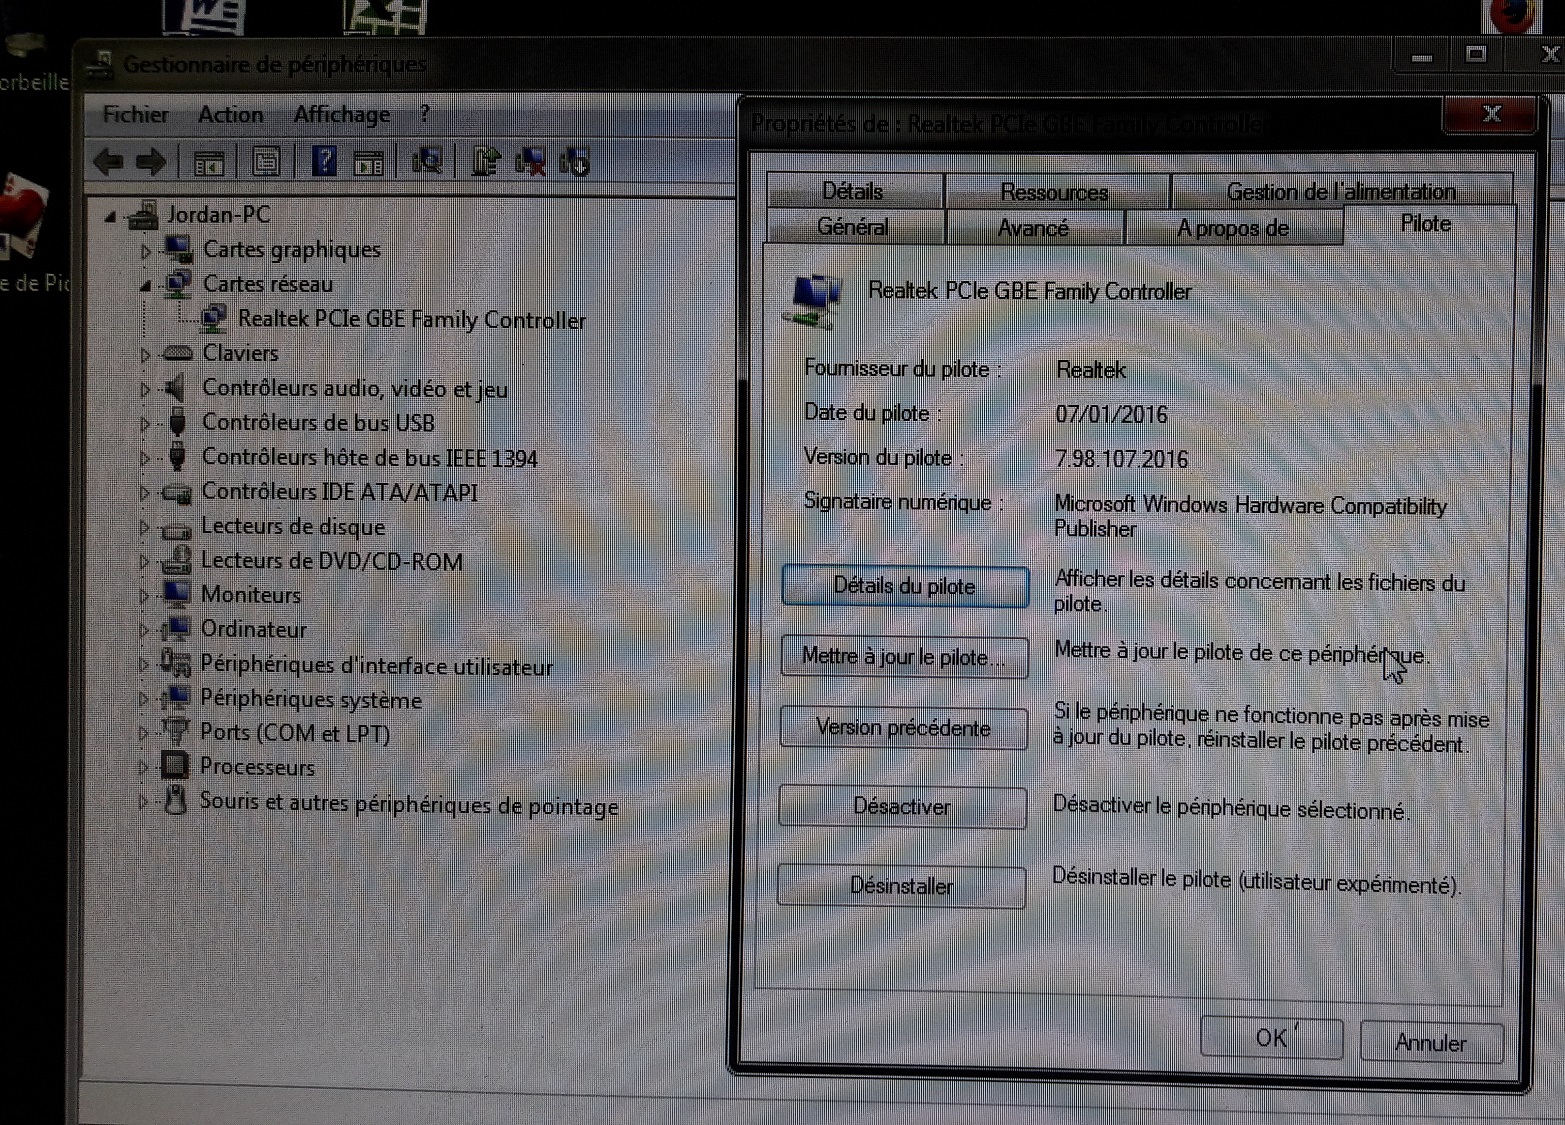Screen dimensions: 1565x1125
Task: Switch to the Avancé tab
Action: point(1033,228)
